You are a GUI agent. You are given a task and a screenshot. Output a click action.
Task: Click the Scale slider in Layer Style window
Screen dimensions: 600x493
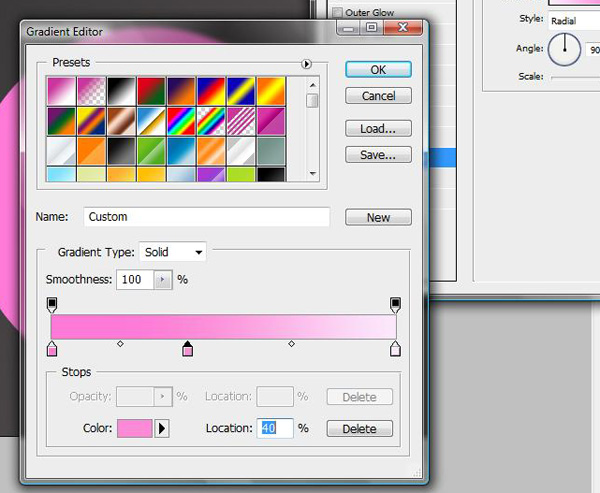click(576, 77)
